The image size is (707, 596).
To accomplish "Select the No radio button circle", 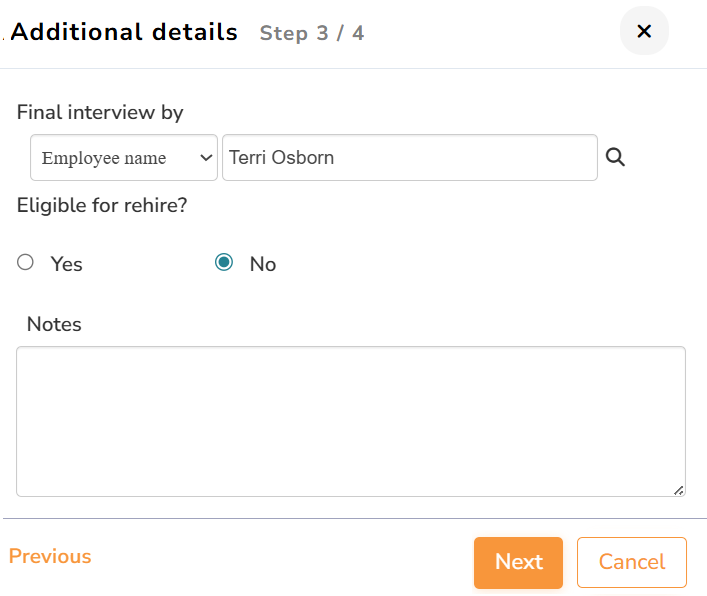I will pyautogui.click(x=225, y=263).
